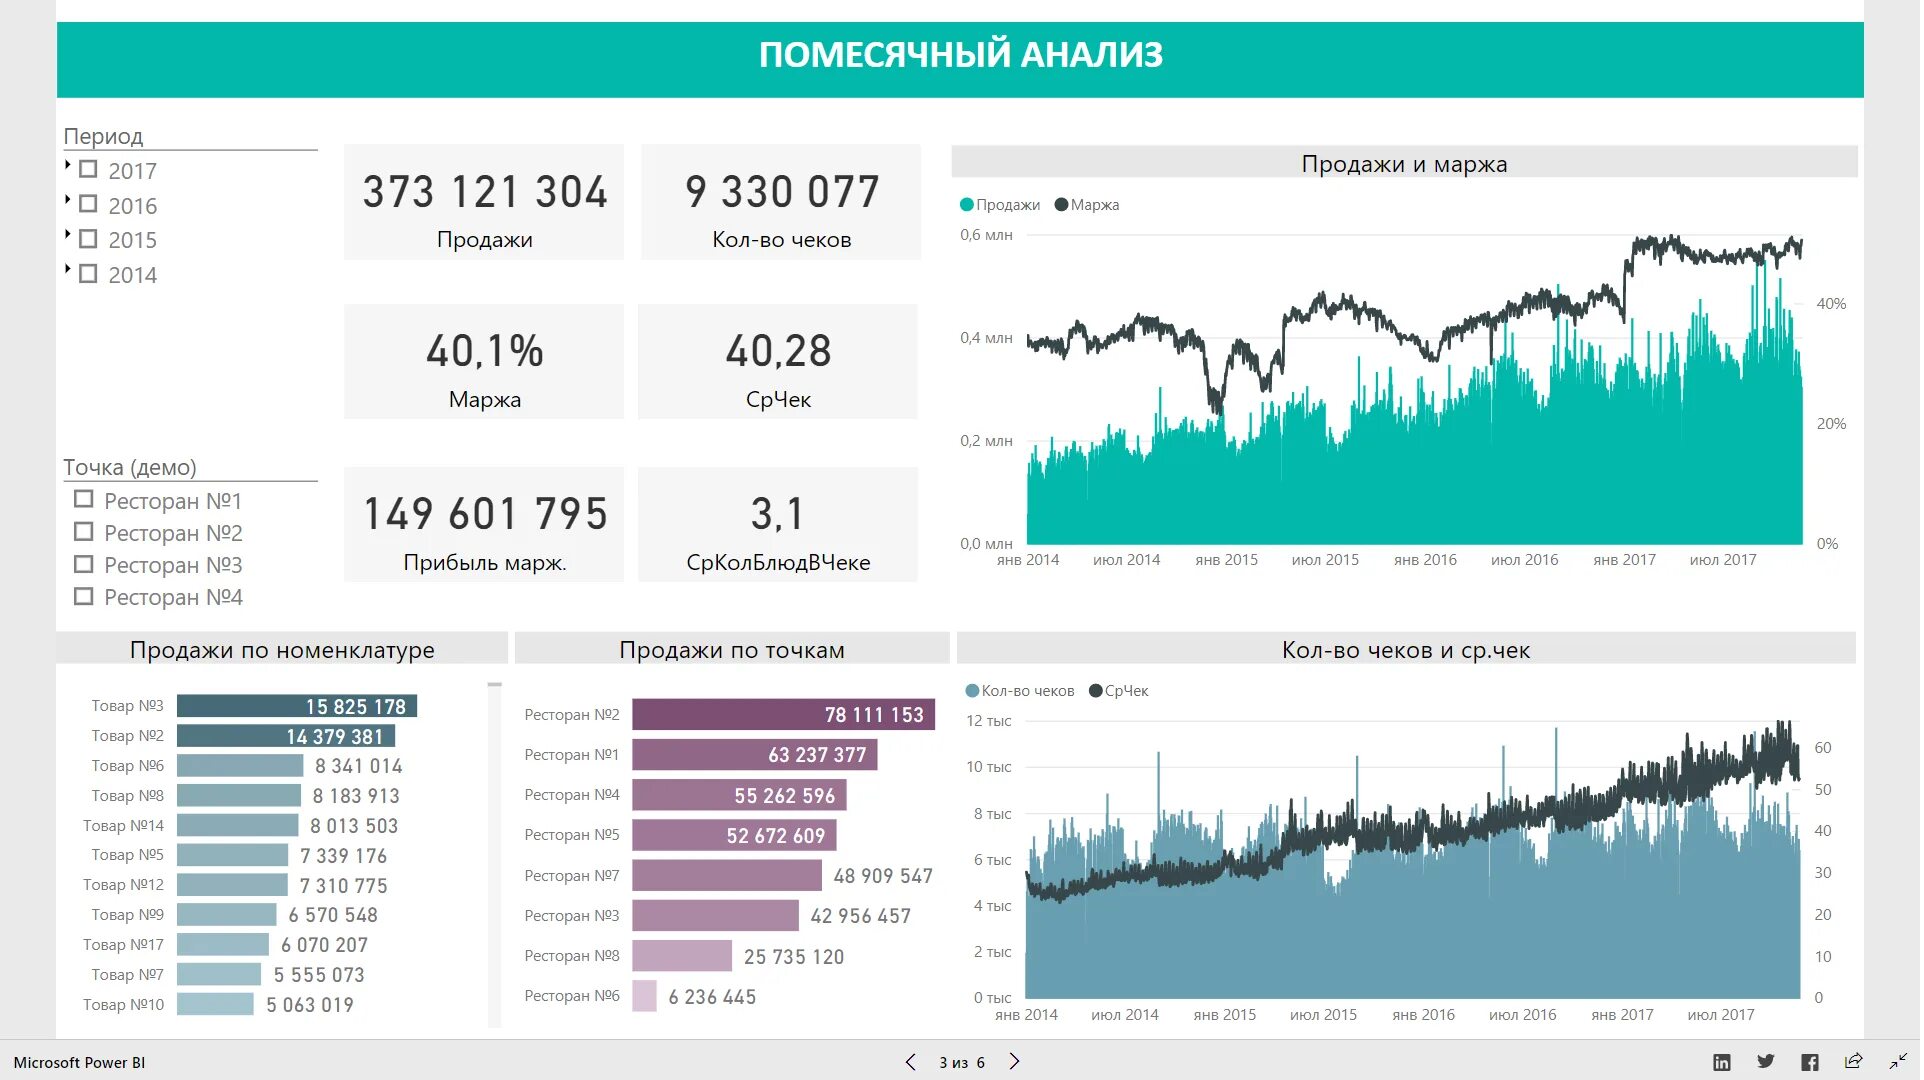Click the Товар №14 bar
1924x1080 pixels.
point(238,827)
